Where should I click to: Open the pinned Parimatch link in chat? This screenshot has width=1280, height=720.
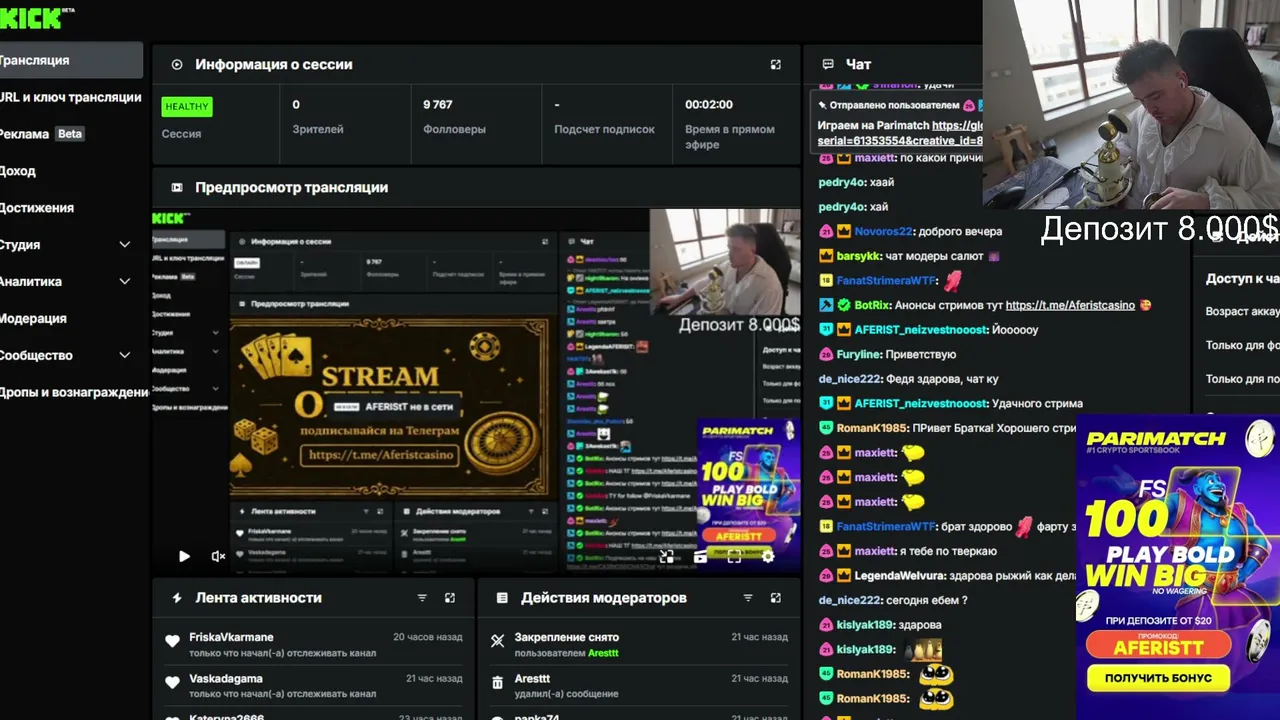[900, 133]
